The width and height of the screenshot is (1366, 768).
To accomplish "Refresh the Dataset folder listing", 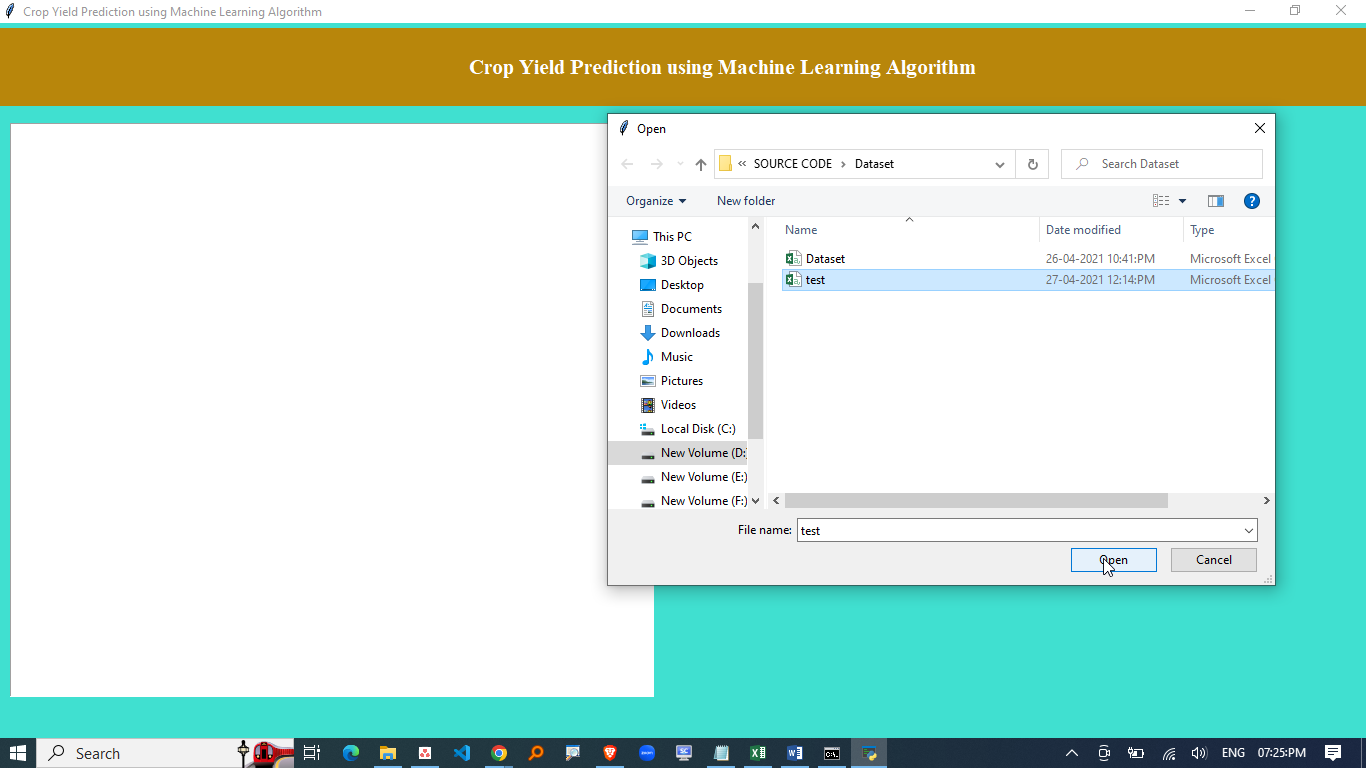I will tap(1032, 165).
